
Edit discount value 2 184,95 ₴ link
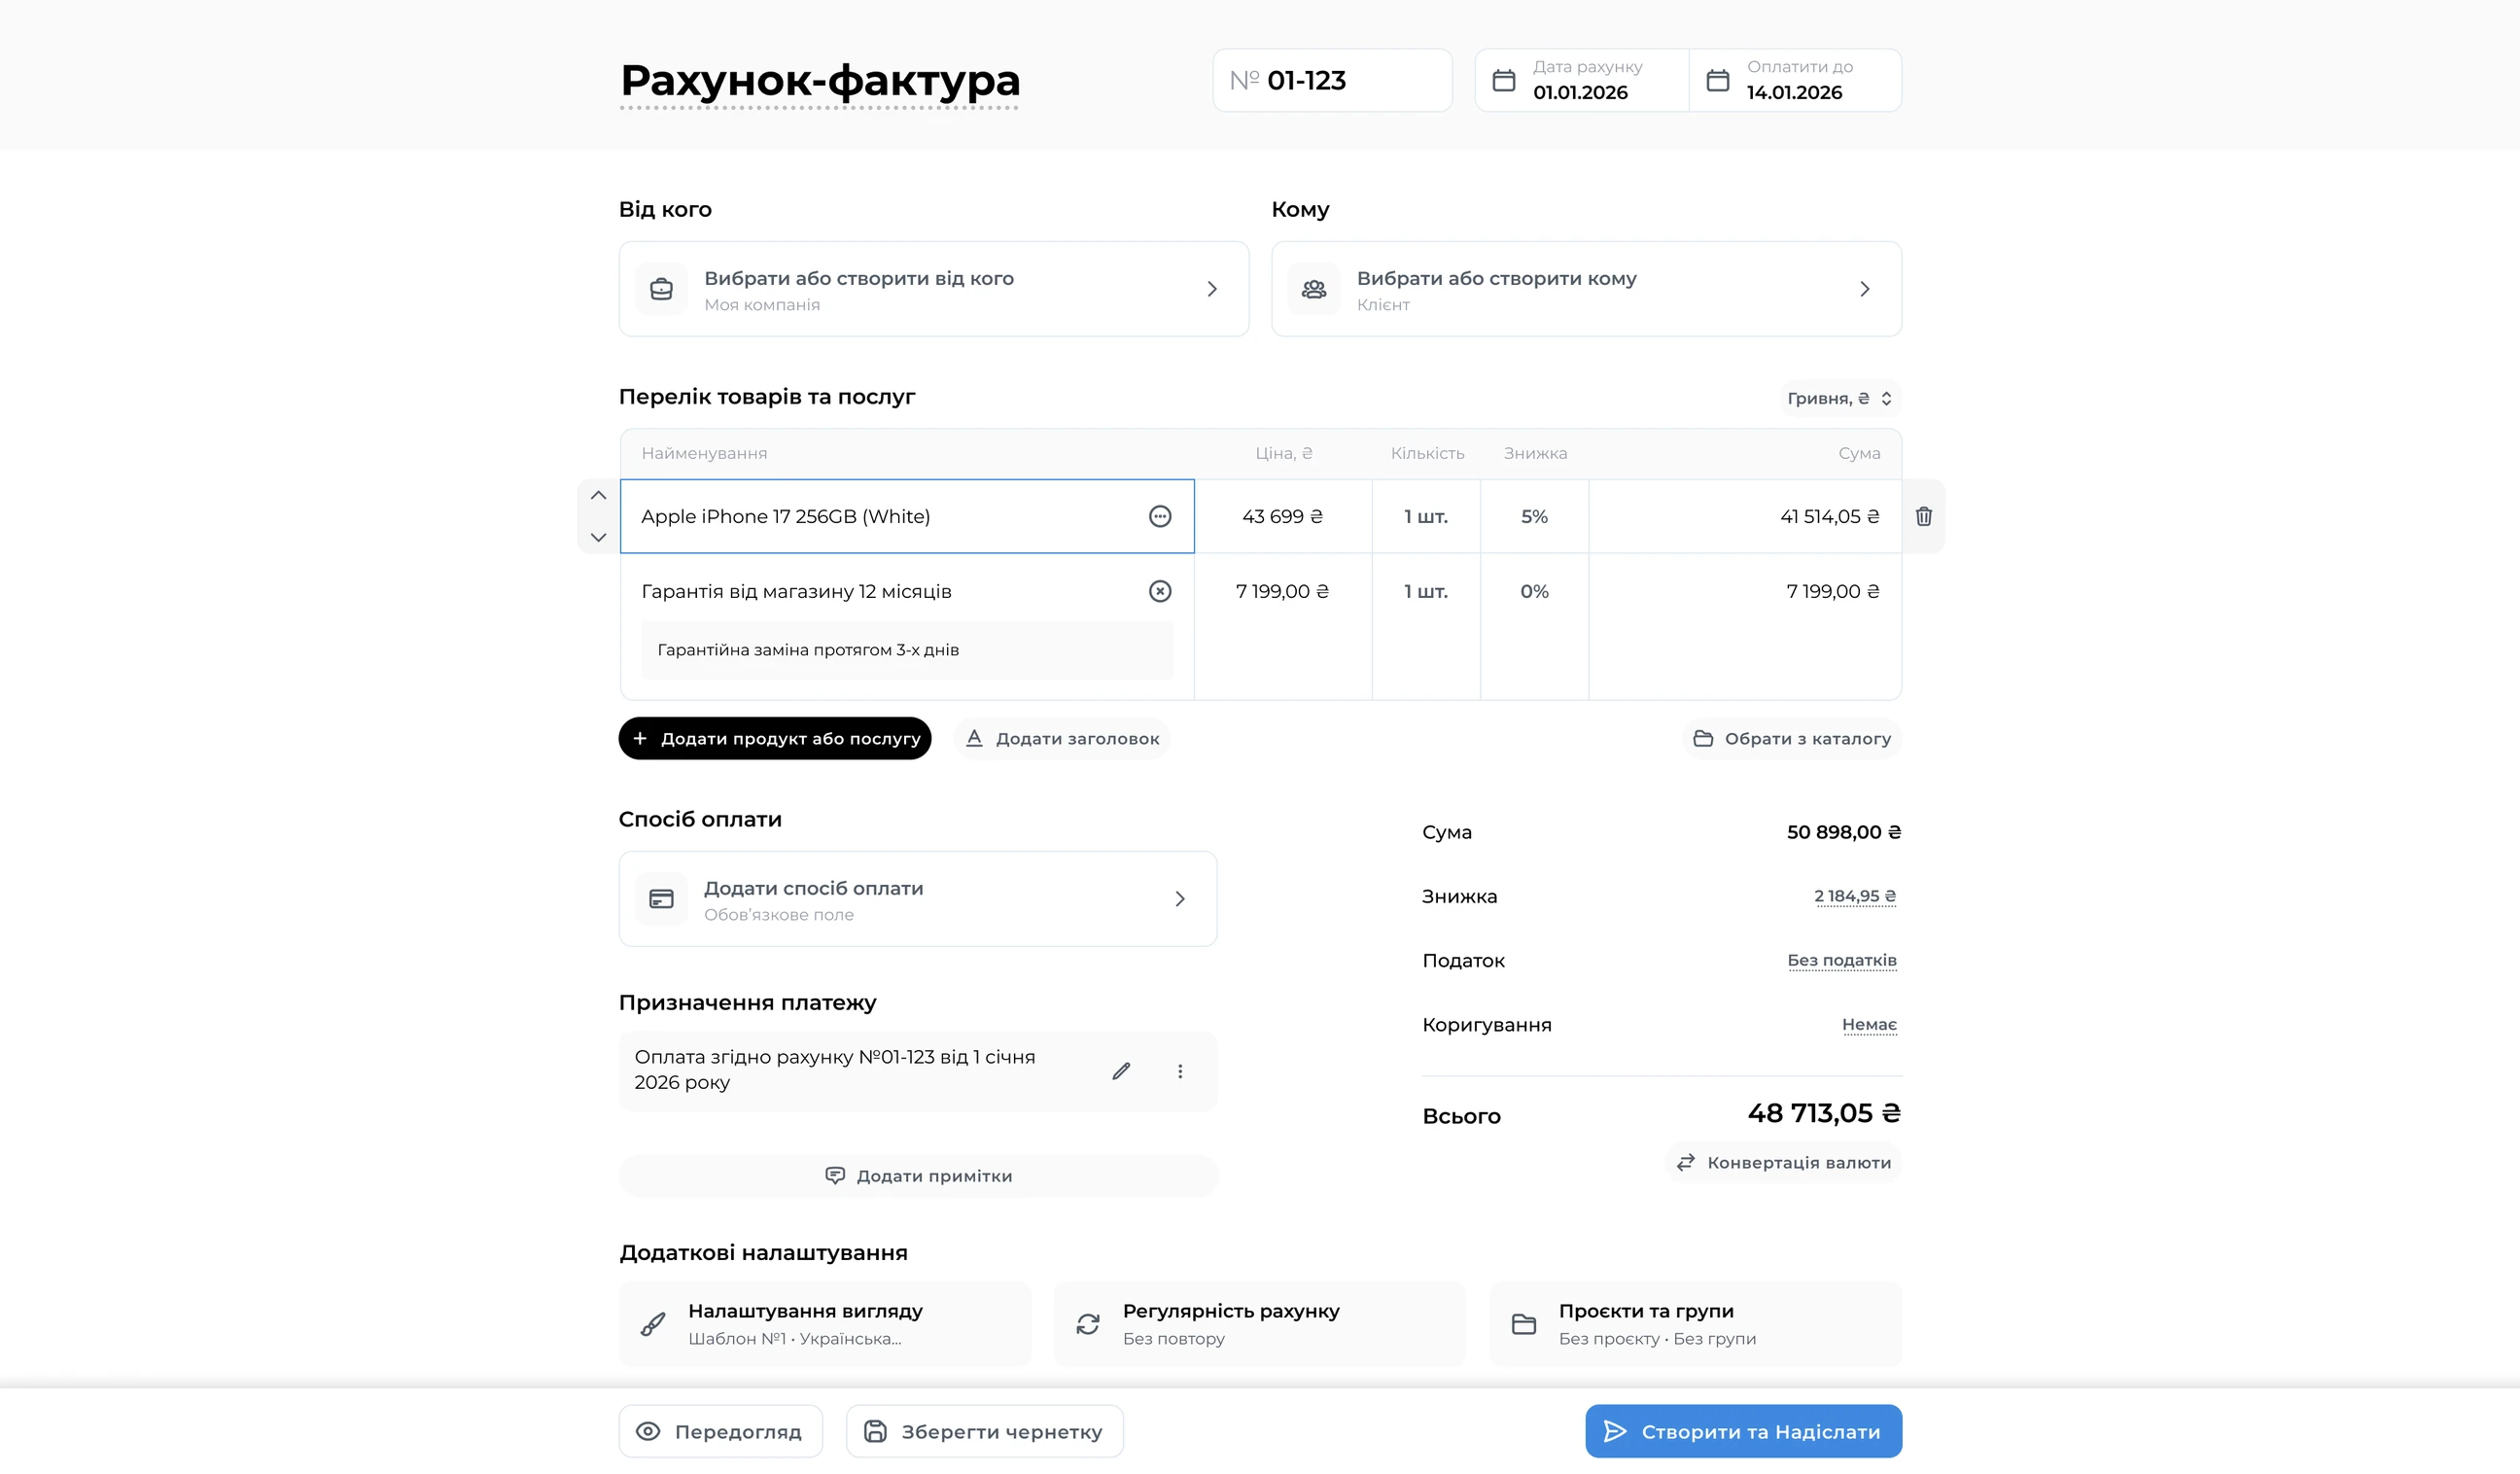1855,896
